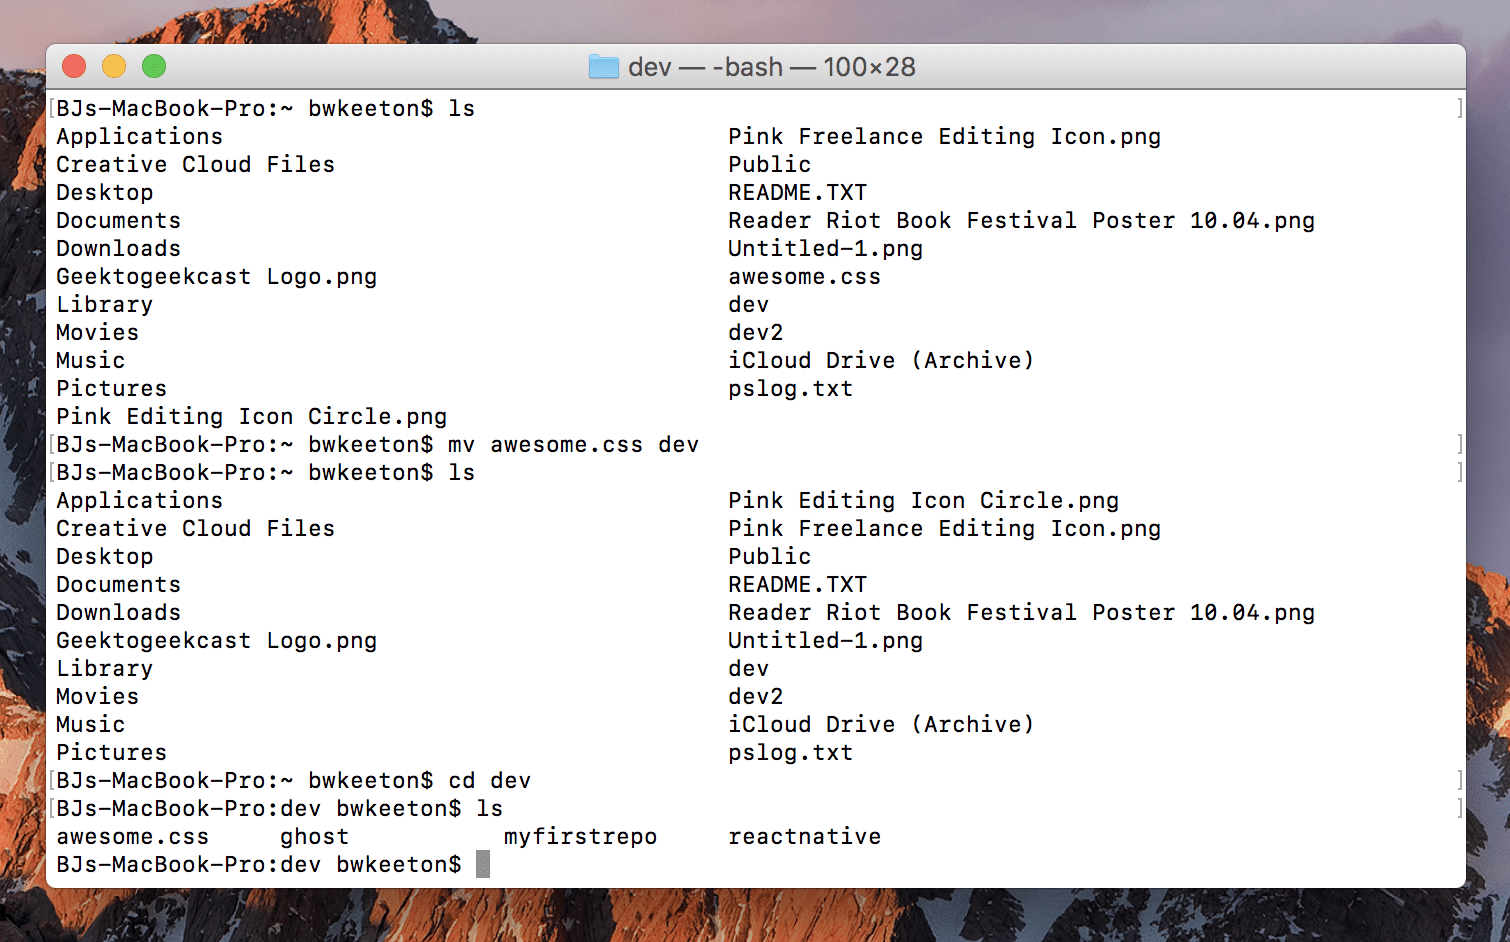Click the ghost folder name
Image resolution: width=1510 pixels, height=942 pixels.
pos(314,836)
